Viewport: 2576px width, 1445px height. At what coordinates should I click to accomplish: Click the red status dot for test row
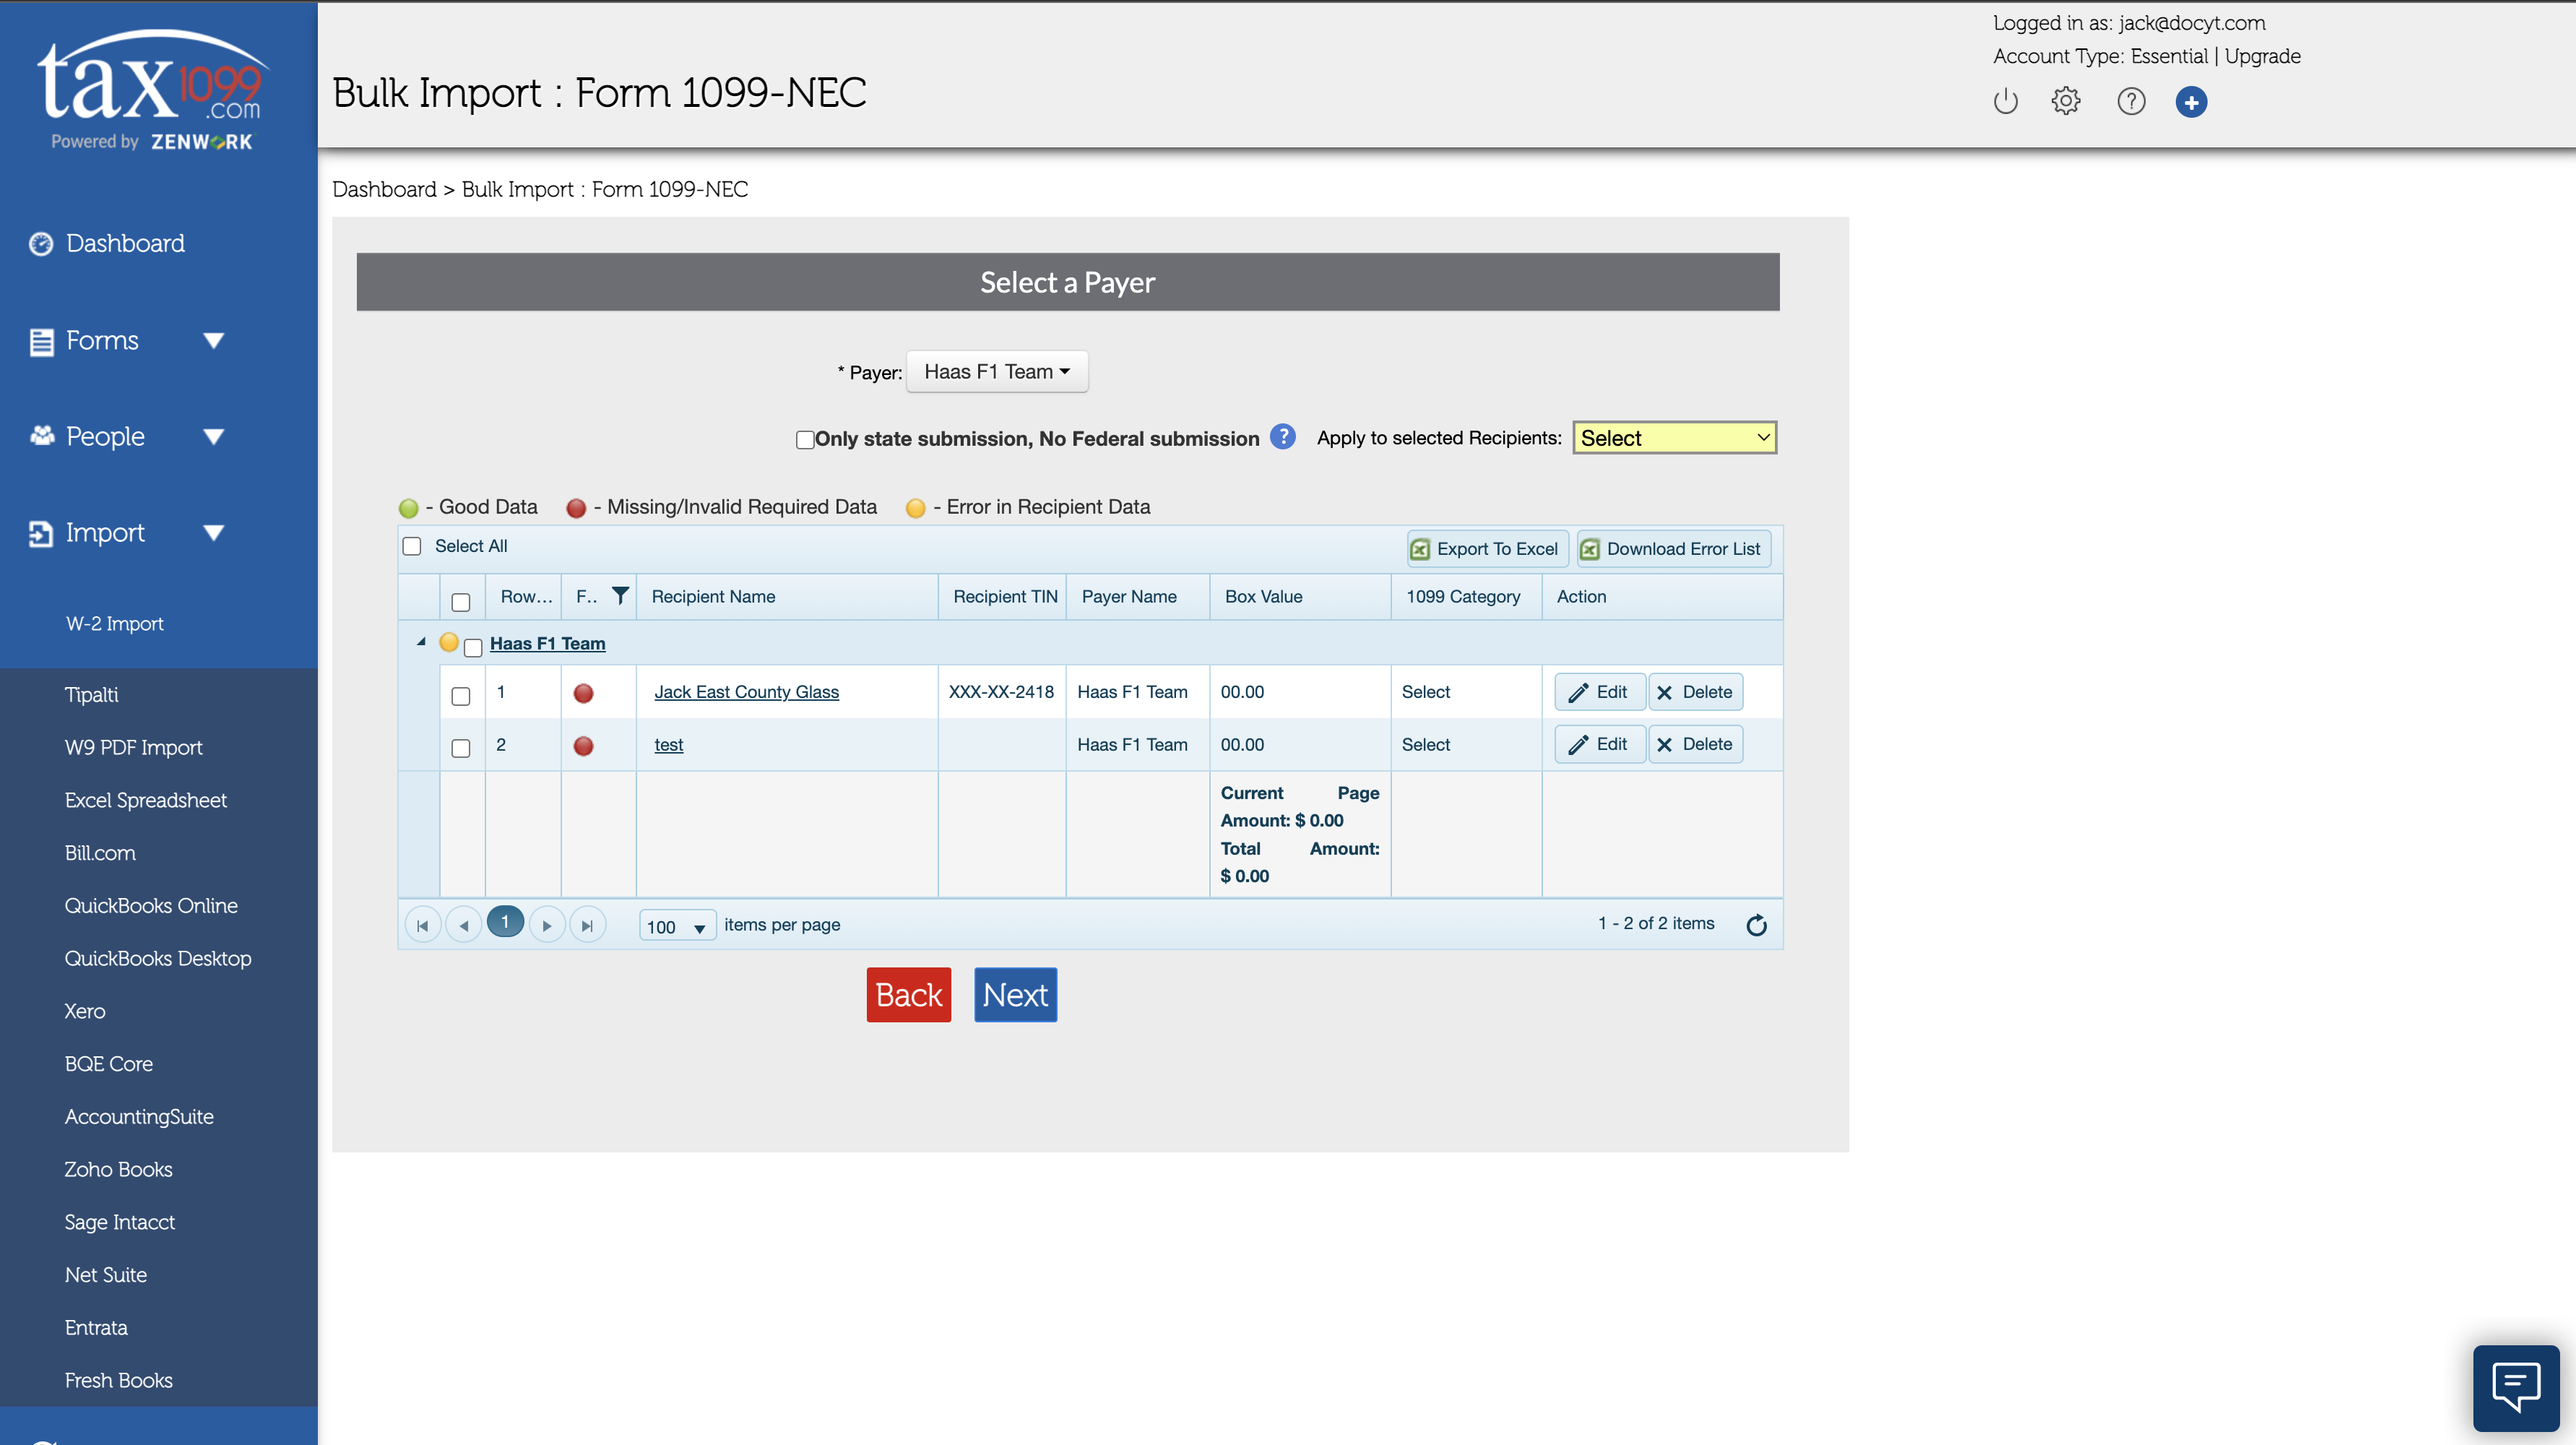[x=583, y=746]
